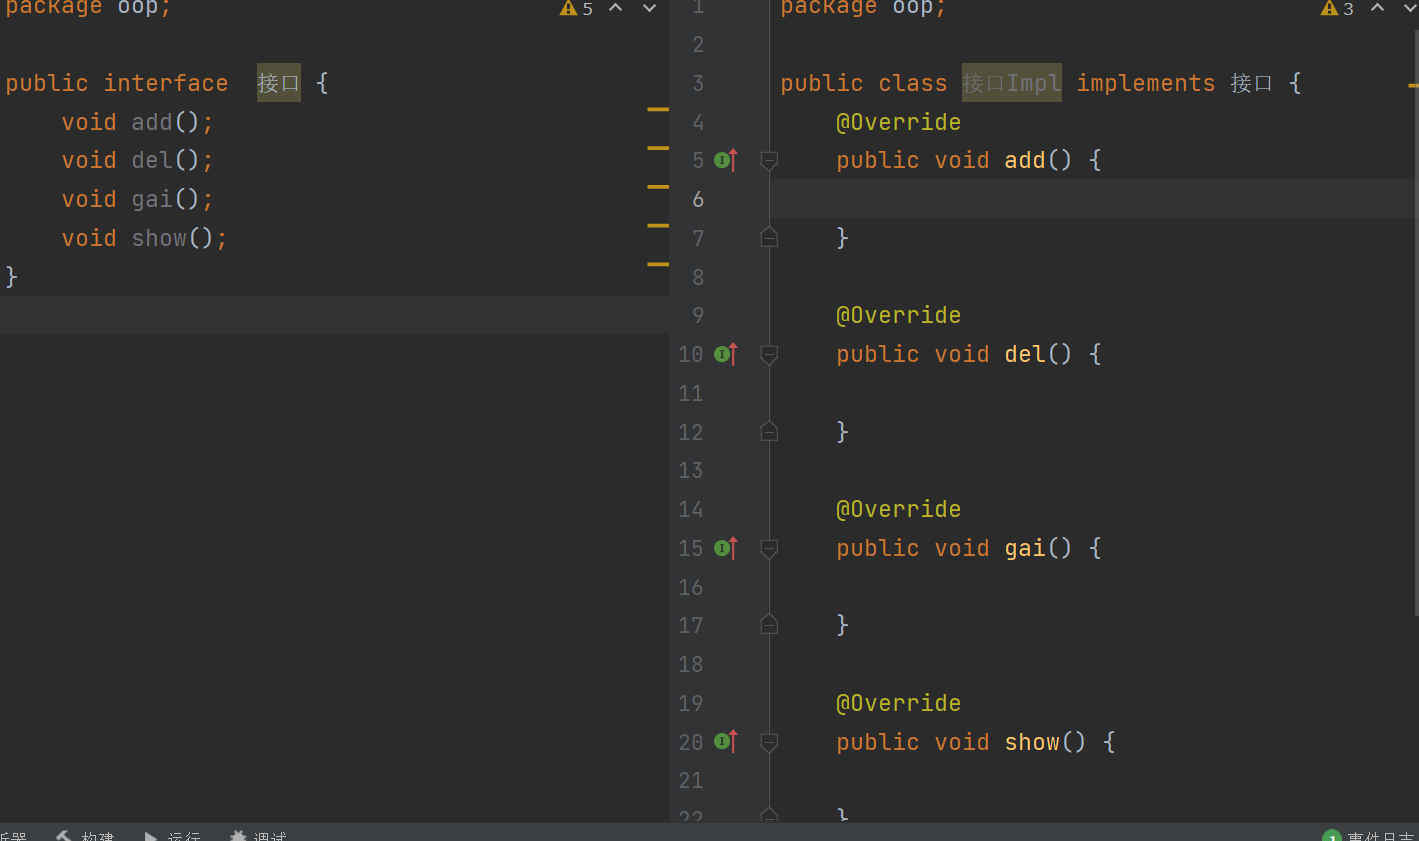The height and width of the screenshot is (841, 1419).
Task: Collapse the add() method code block
Action: (x=769, y=160)
